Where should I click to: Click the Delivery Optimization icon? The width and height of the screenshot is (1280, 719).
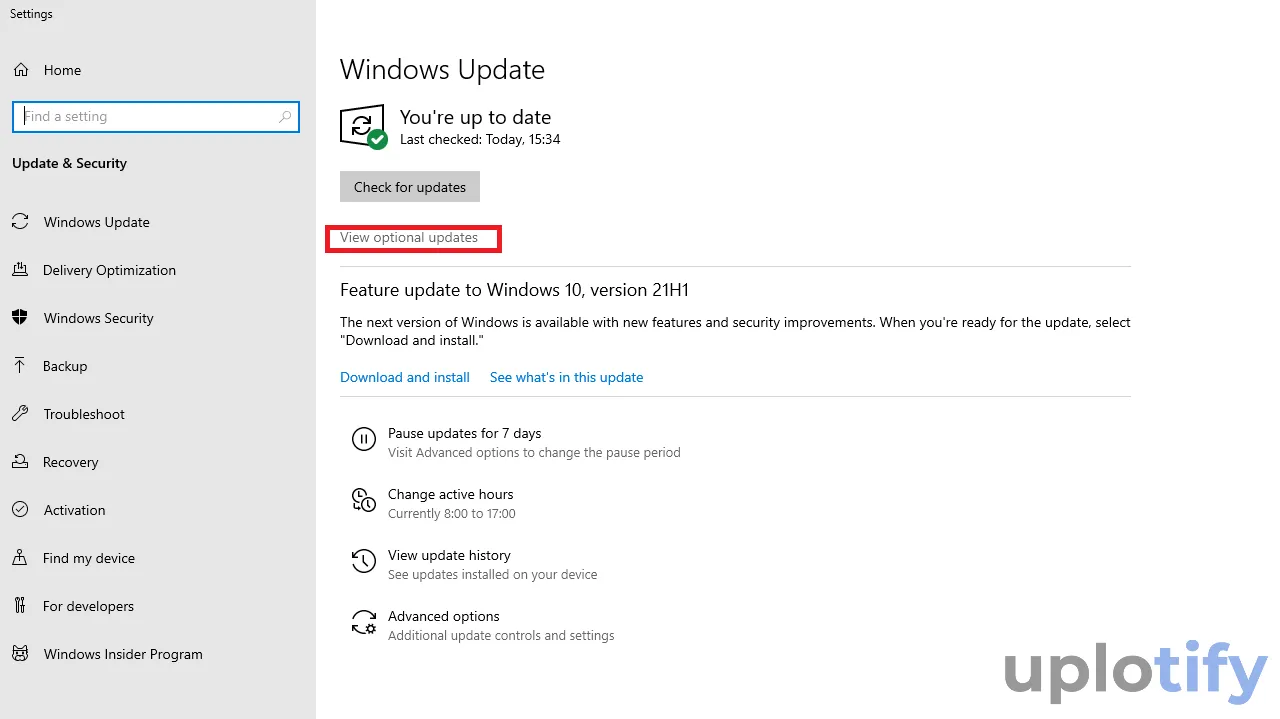pyautogui.click(x=20, y=270)
